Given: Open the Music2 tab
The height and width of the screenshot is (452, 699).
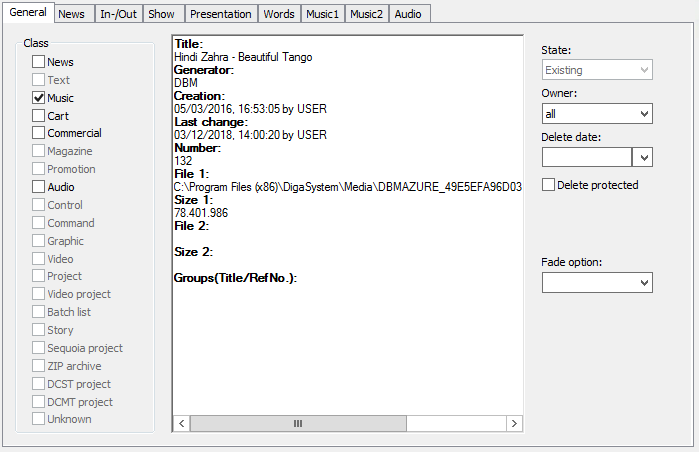Looking at the screenshot, I should pyautogui.click(x=367, y=14).
